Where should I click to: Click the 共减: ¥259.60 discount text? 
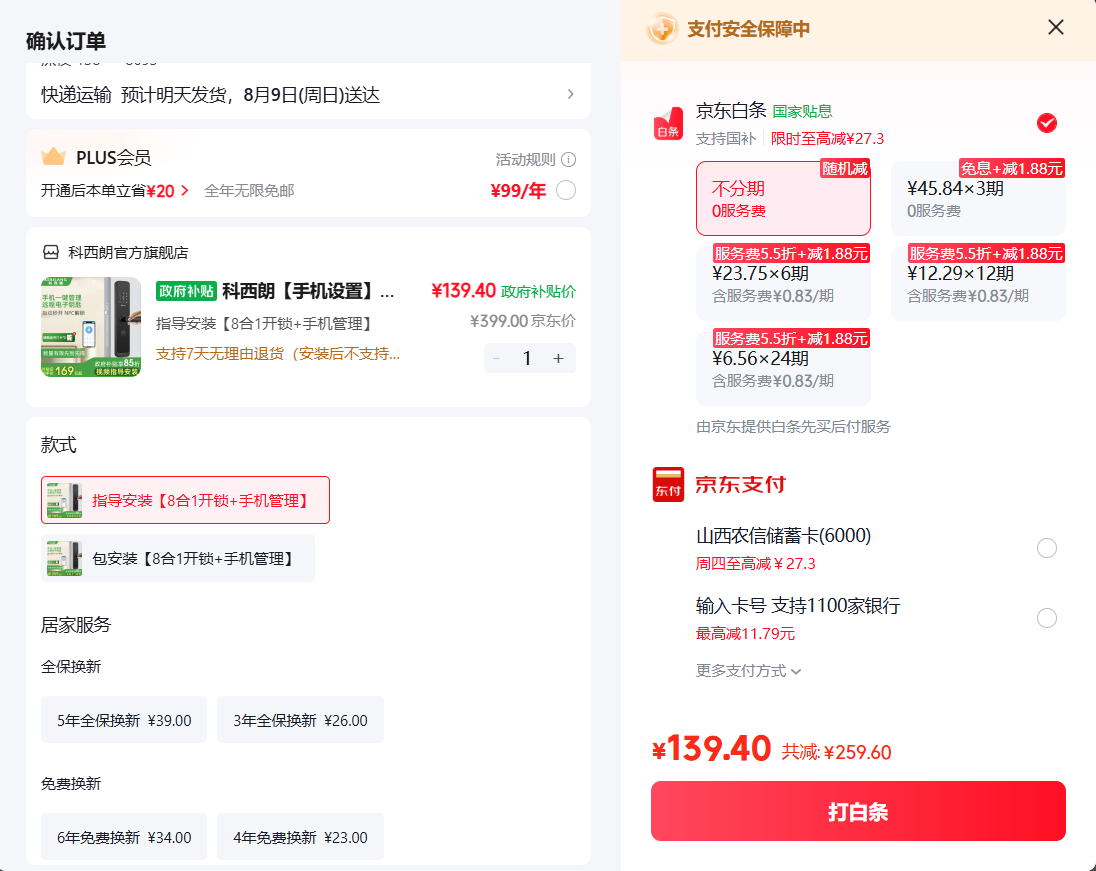pos(836,751)
